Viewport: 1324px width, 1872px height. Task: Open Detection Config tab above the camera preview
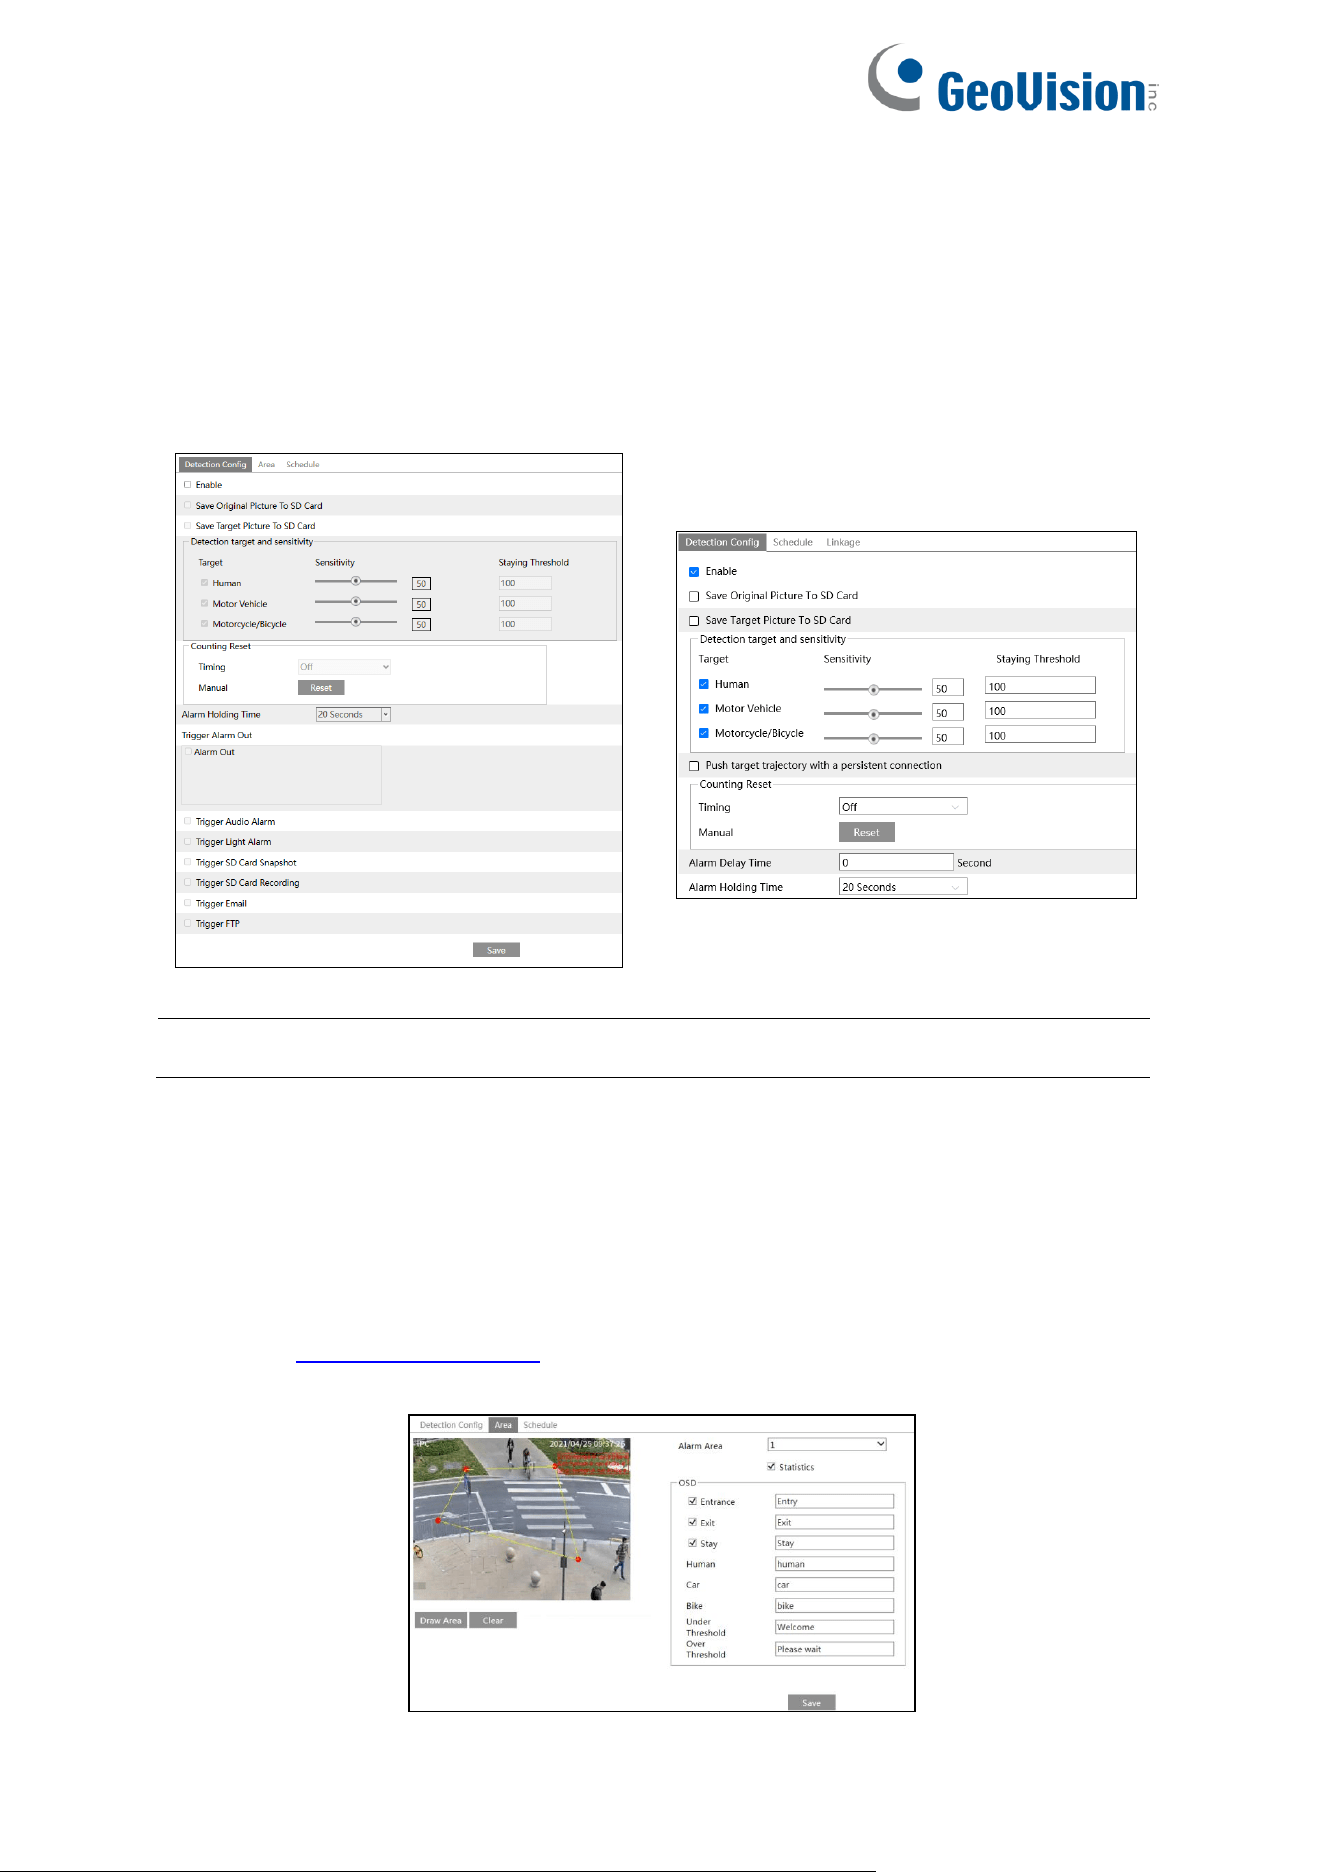pos(451,1425)
